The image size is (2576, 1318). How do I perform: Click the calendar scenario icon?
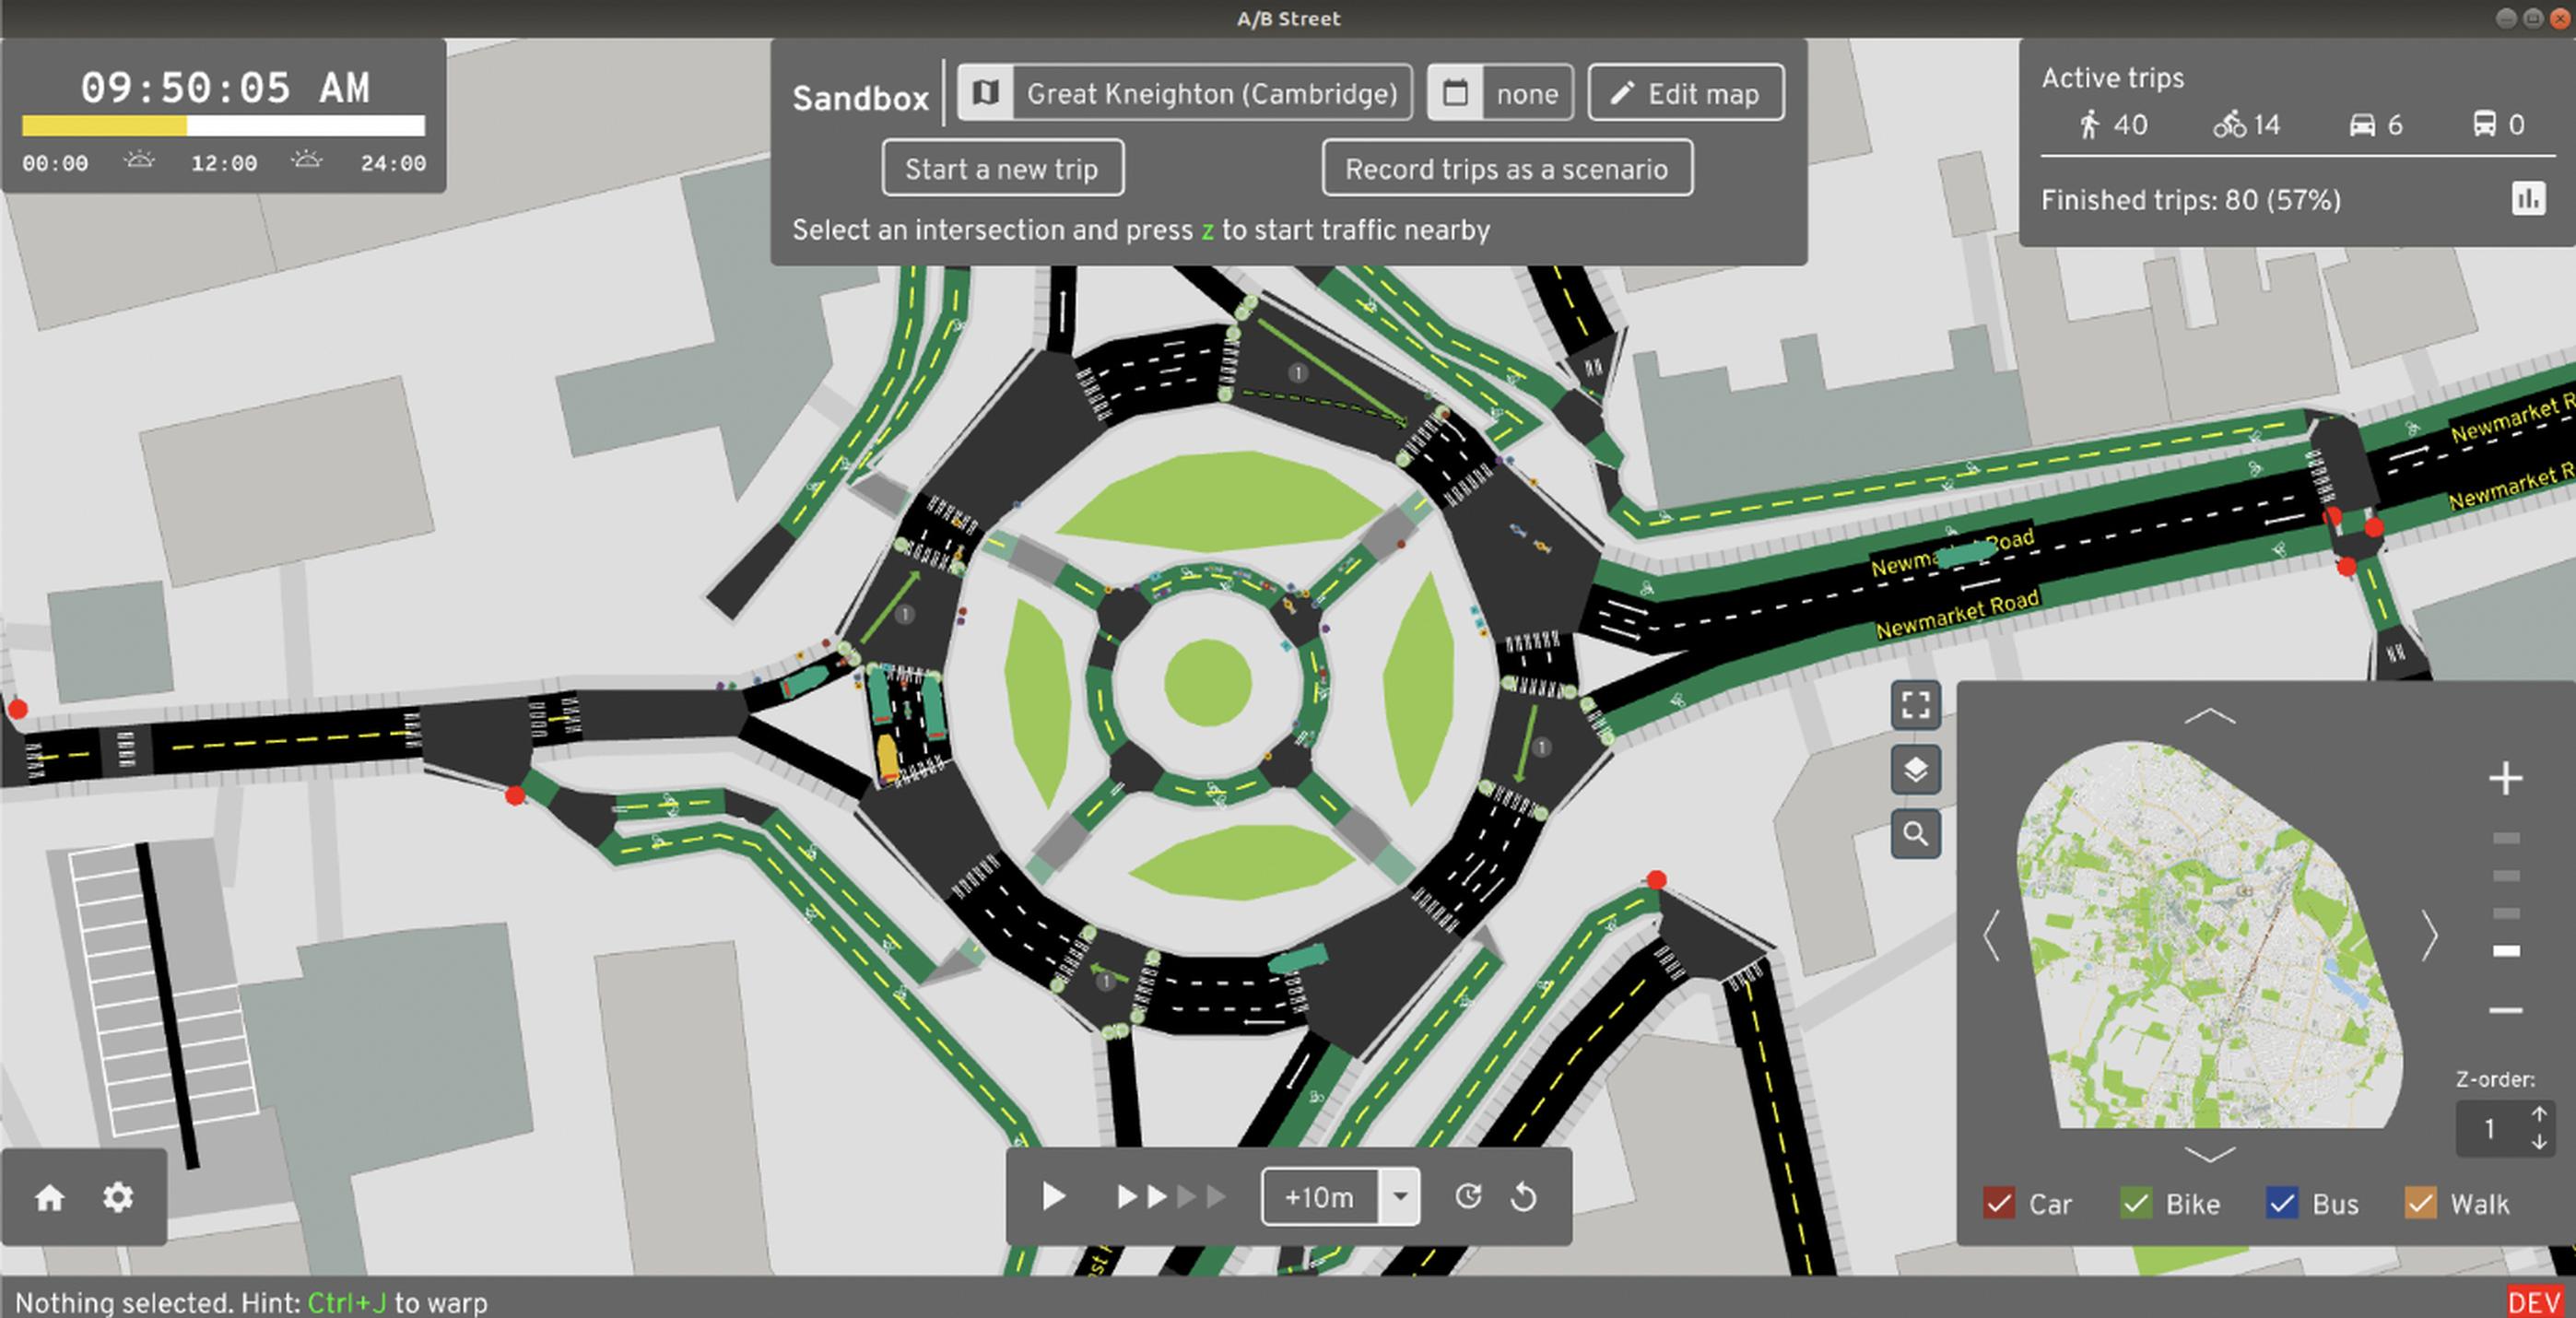click(1455, 93)
